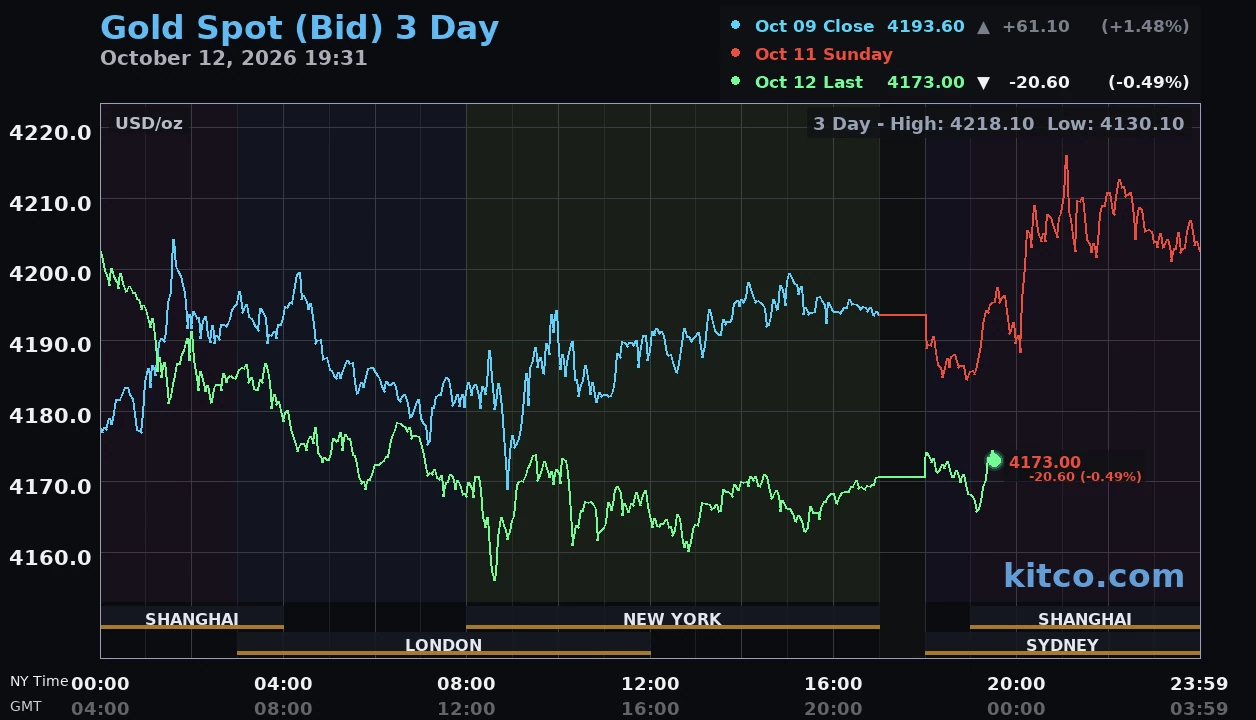This screenshot has height=720, width=1256.
Task: Click the 4180.0 price axis label
Action: [x=50, y=415]
